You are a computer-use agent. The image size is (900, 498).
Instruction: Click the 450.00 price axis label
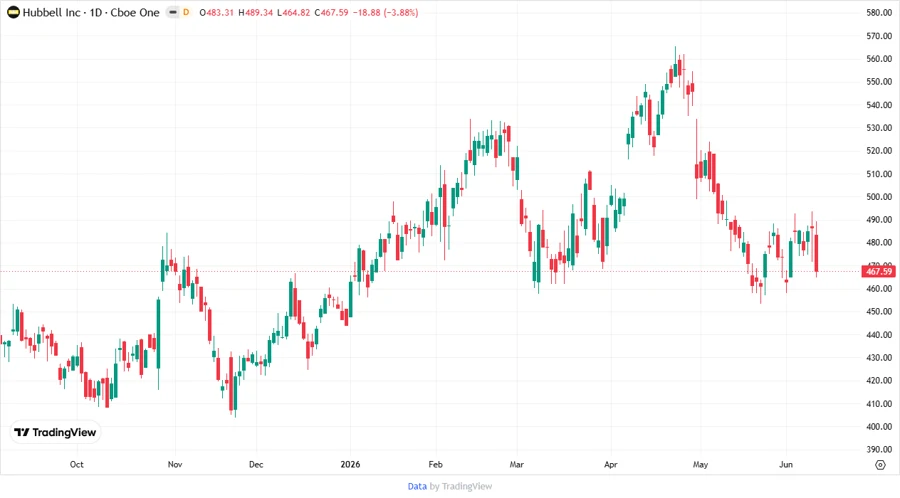pos(879,312)
